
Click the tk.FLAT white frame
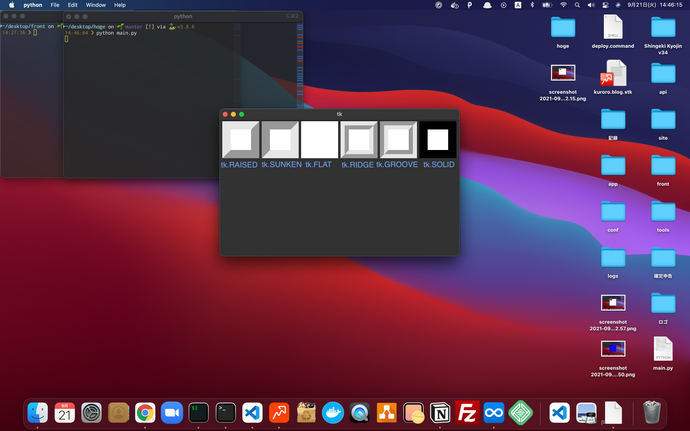[319, 140]
